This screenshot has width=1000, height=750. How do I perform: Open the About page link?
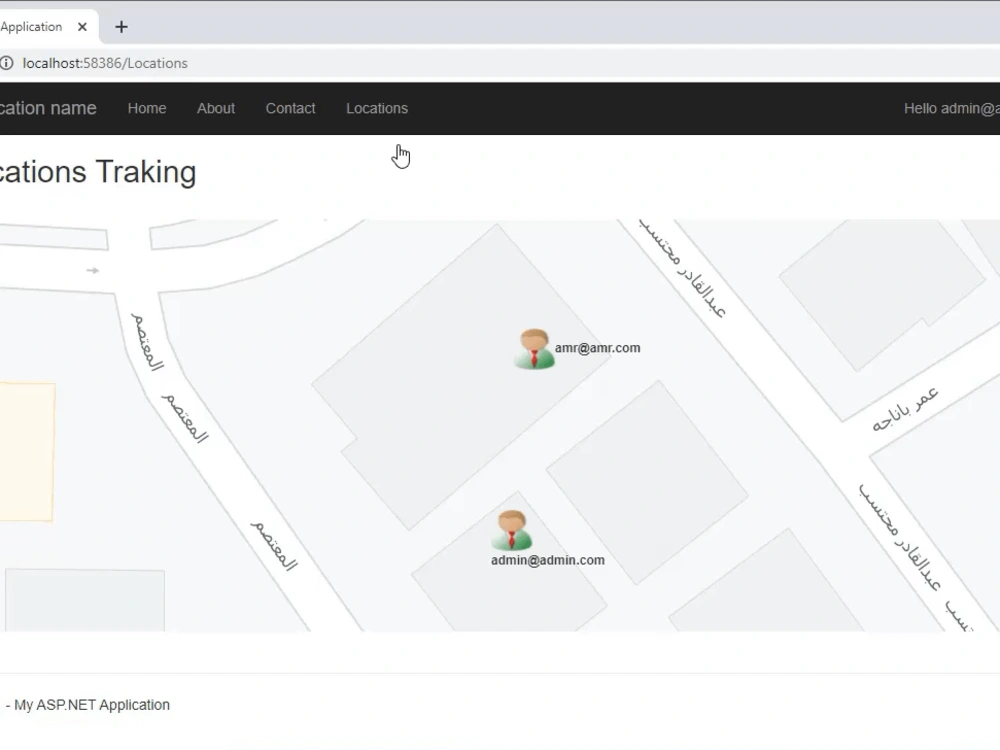pos(216,108)
